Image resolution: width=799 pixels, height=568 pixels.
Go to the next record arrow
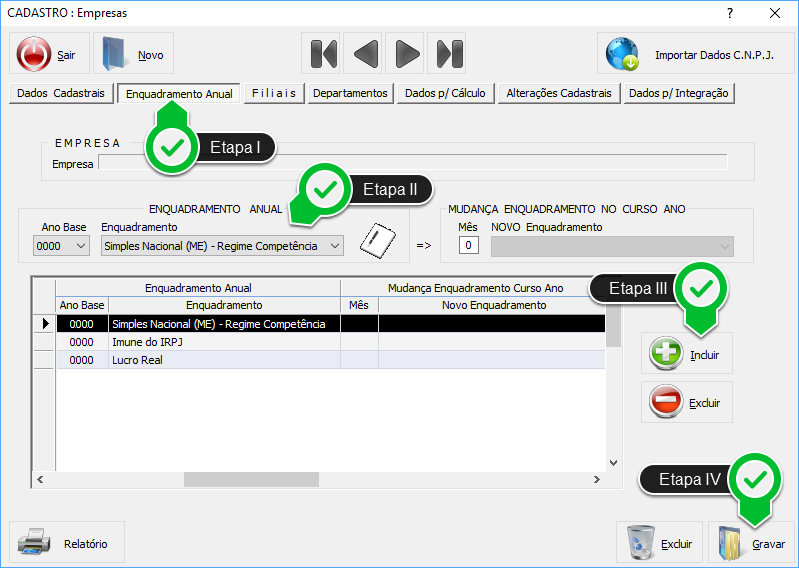pos(406,53)
